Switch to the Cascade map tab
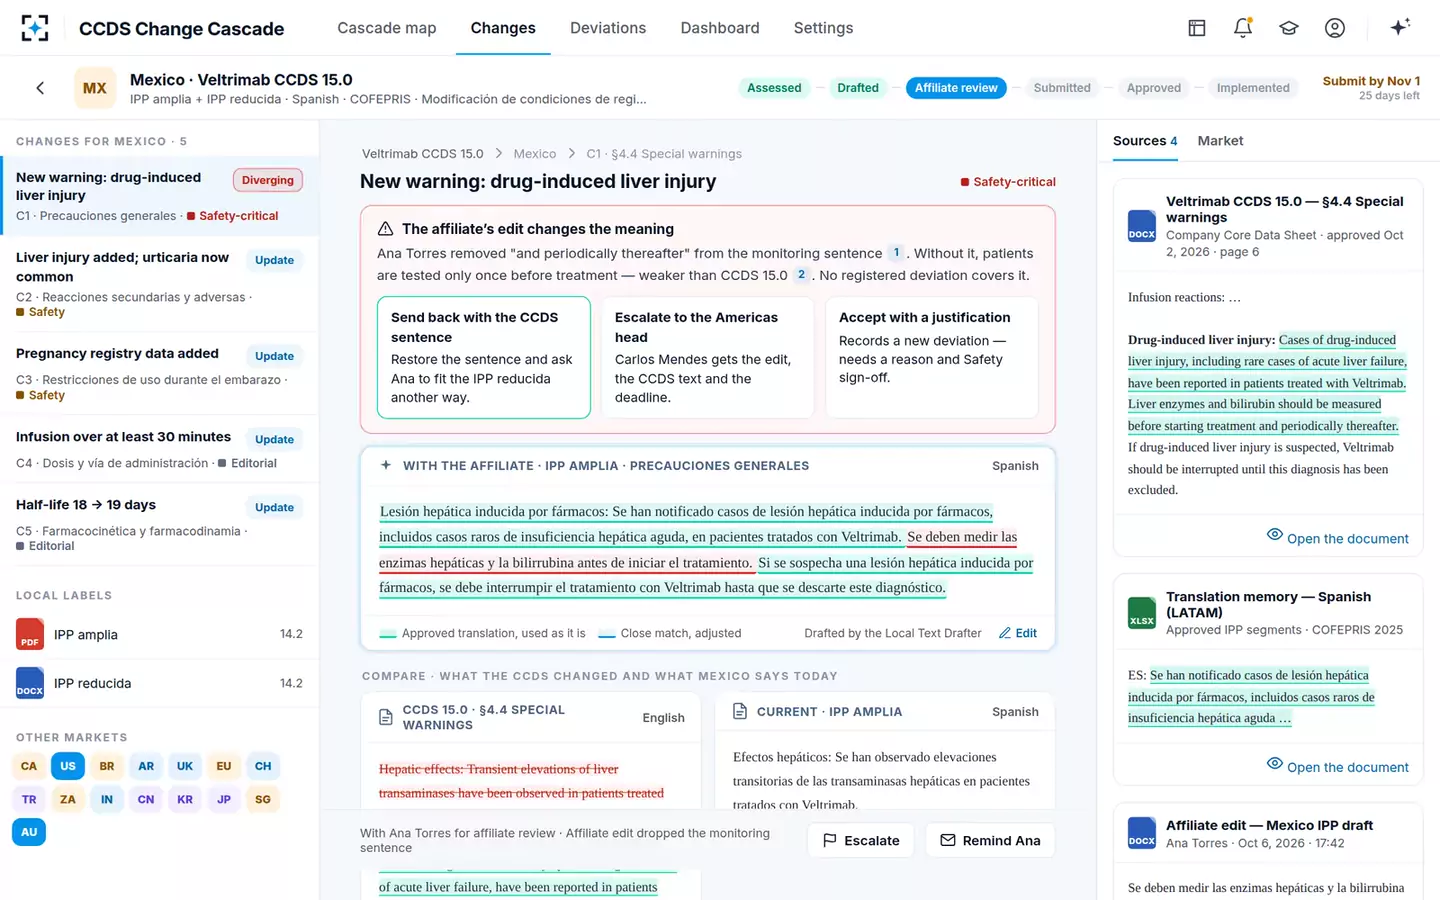Image resolution: width=1440 pixels, height=900 pixels. [387, 28]
